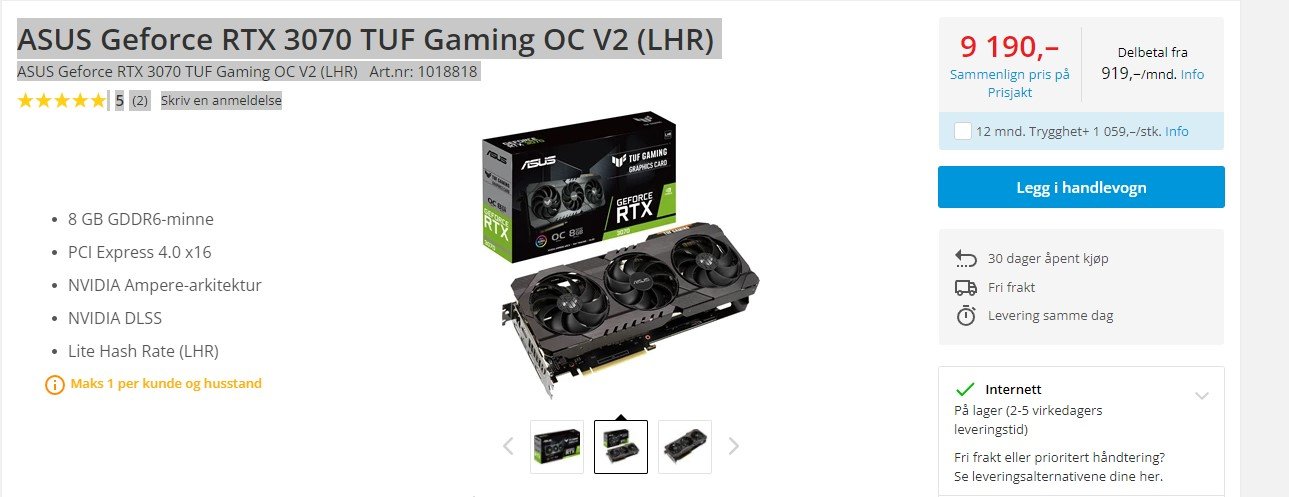
Task: Click the Fri frakt truck icon
Action: click(x=966, y=288)
